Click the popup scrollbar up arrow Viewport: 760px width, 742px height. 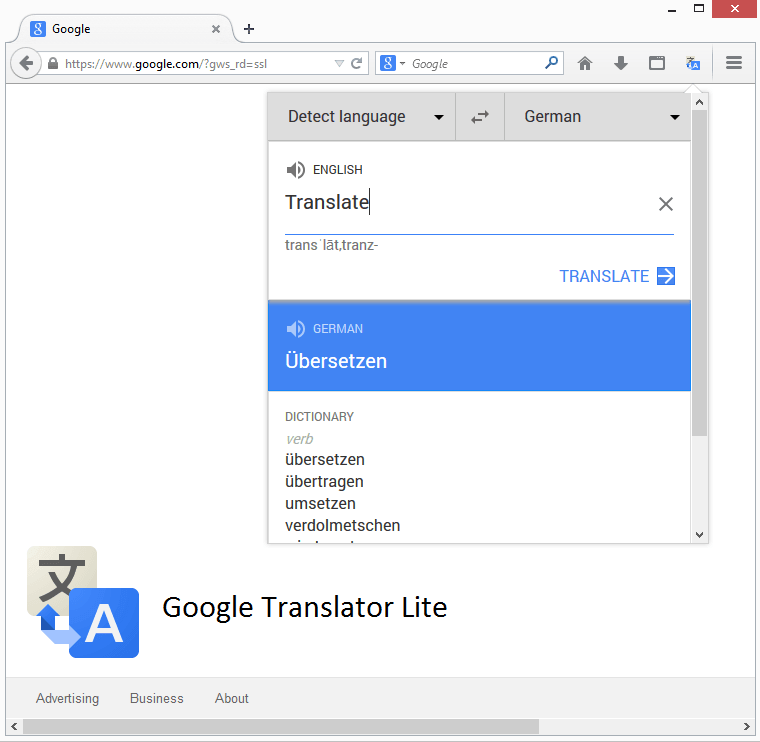pos(699,102)
